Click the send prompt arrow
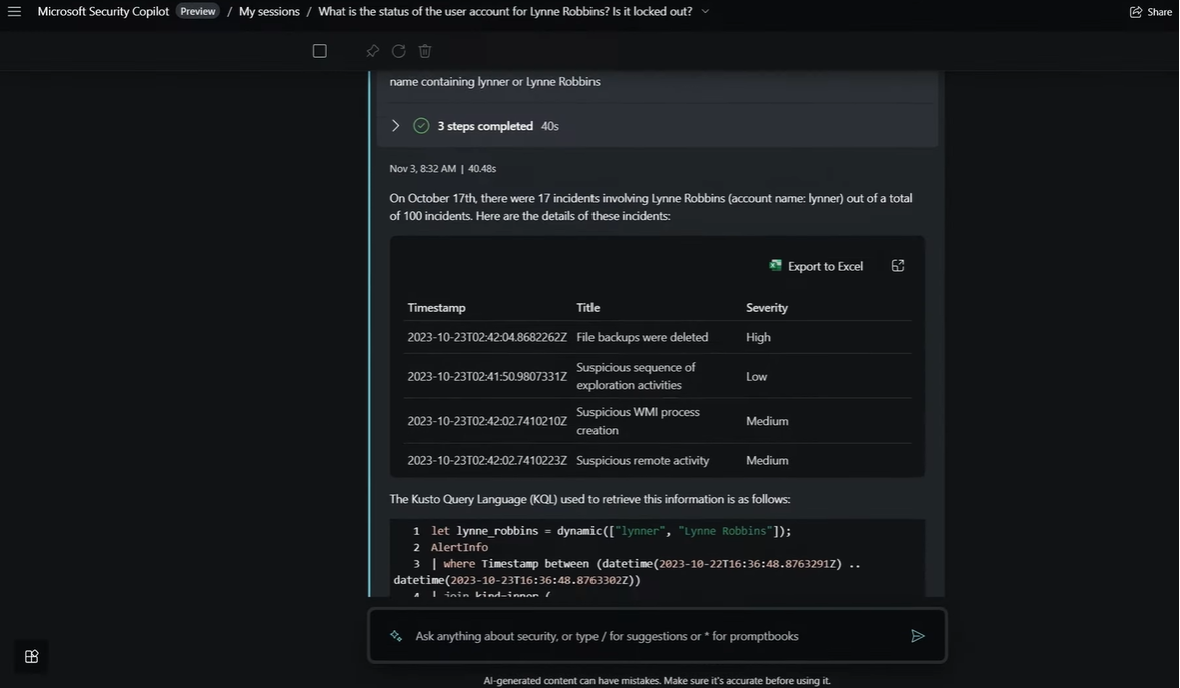 point(917,636)
